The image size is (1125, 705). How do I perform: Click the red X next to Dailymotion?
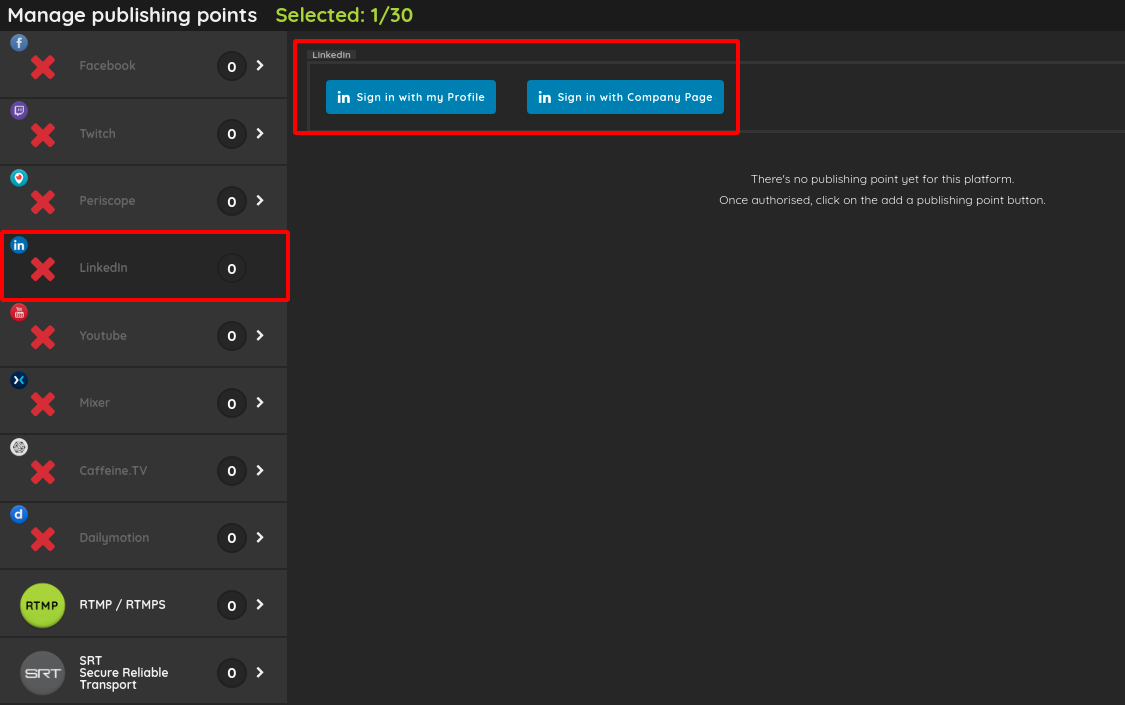pos(43,539)
